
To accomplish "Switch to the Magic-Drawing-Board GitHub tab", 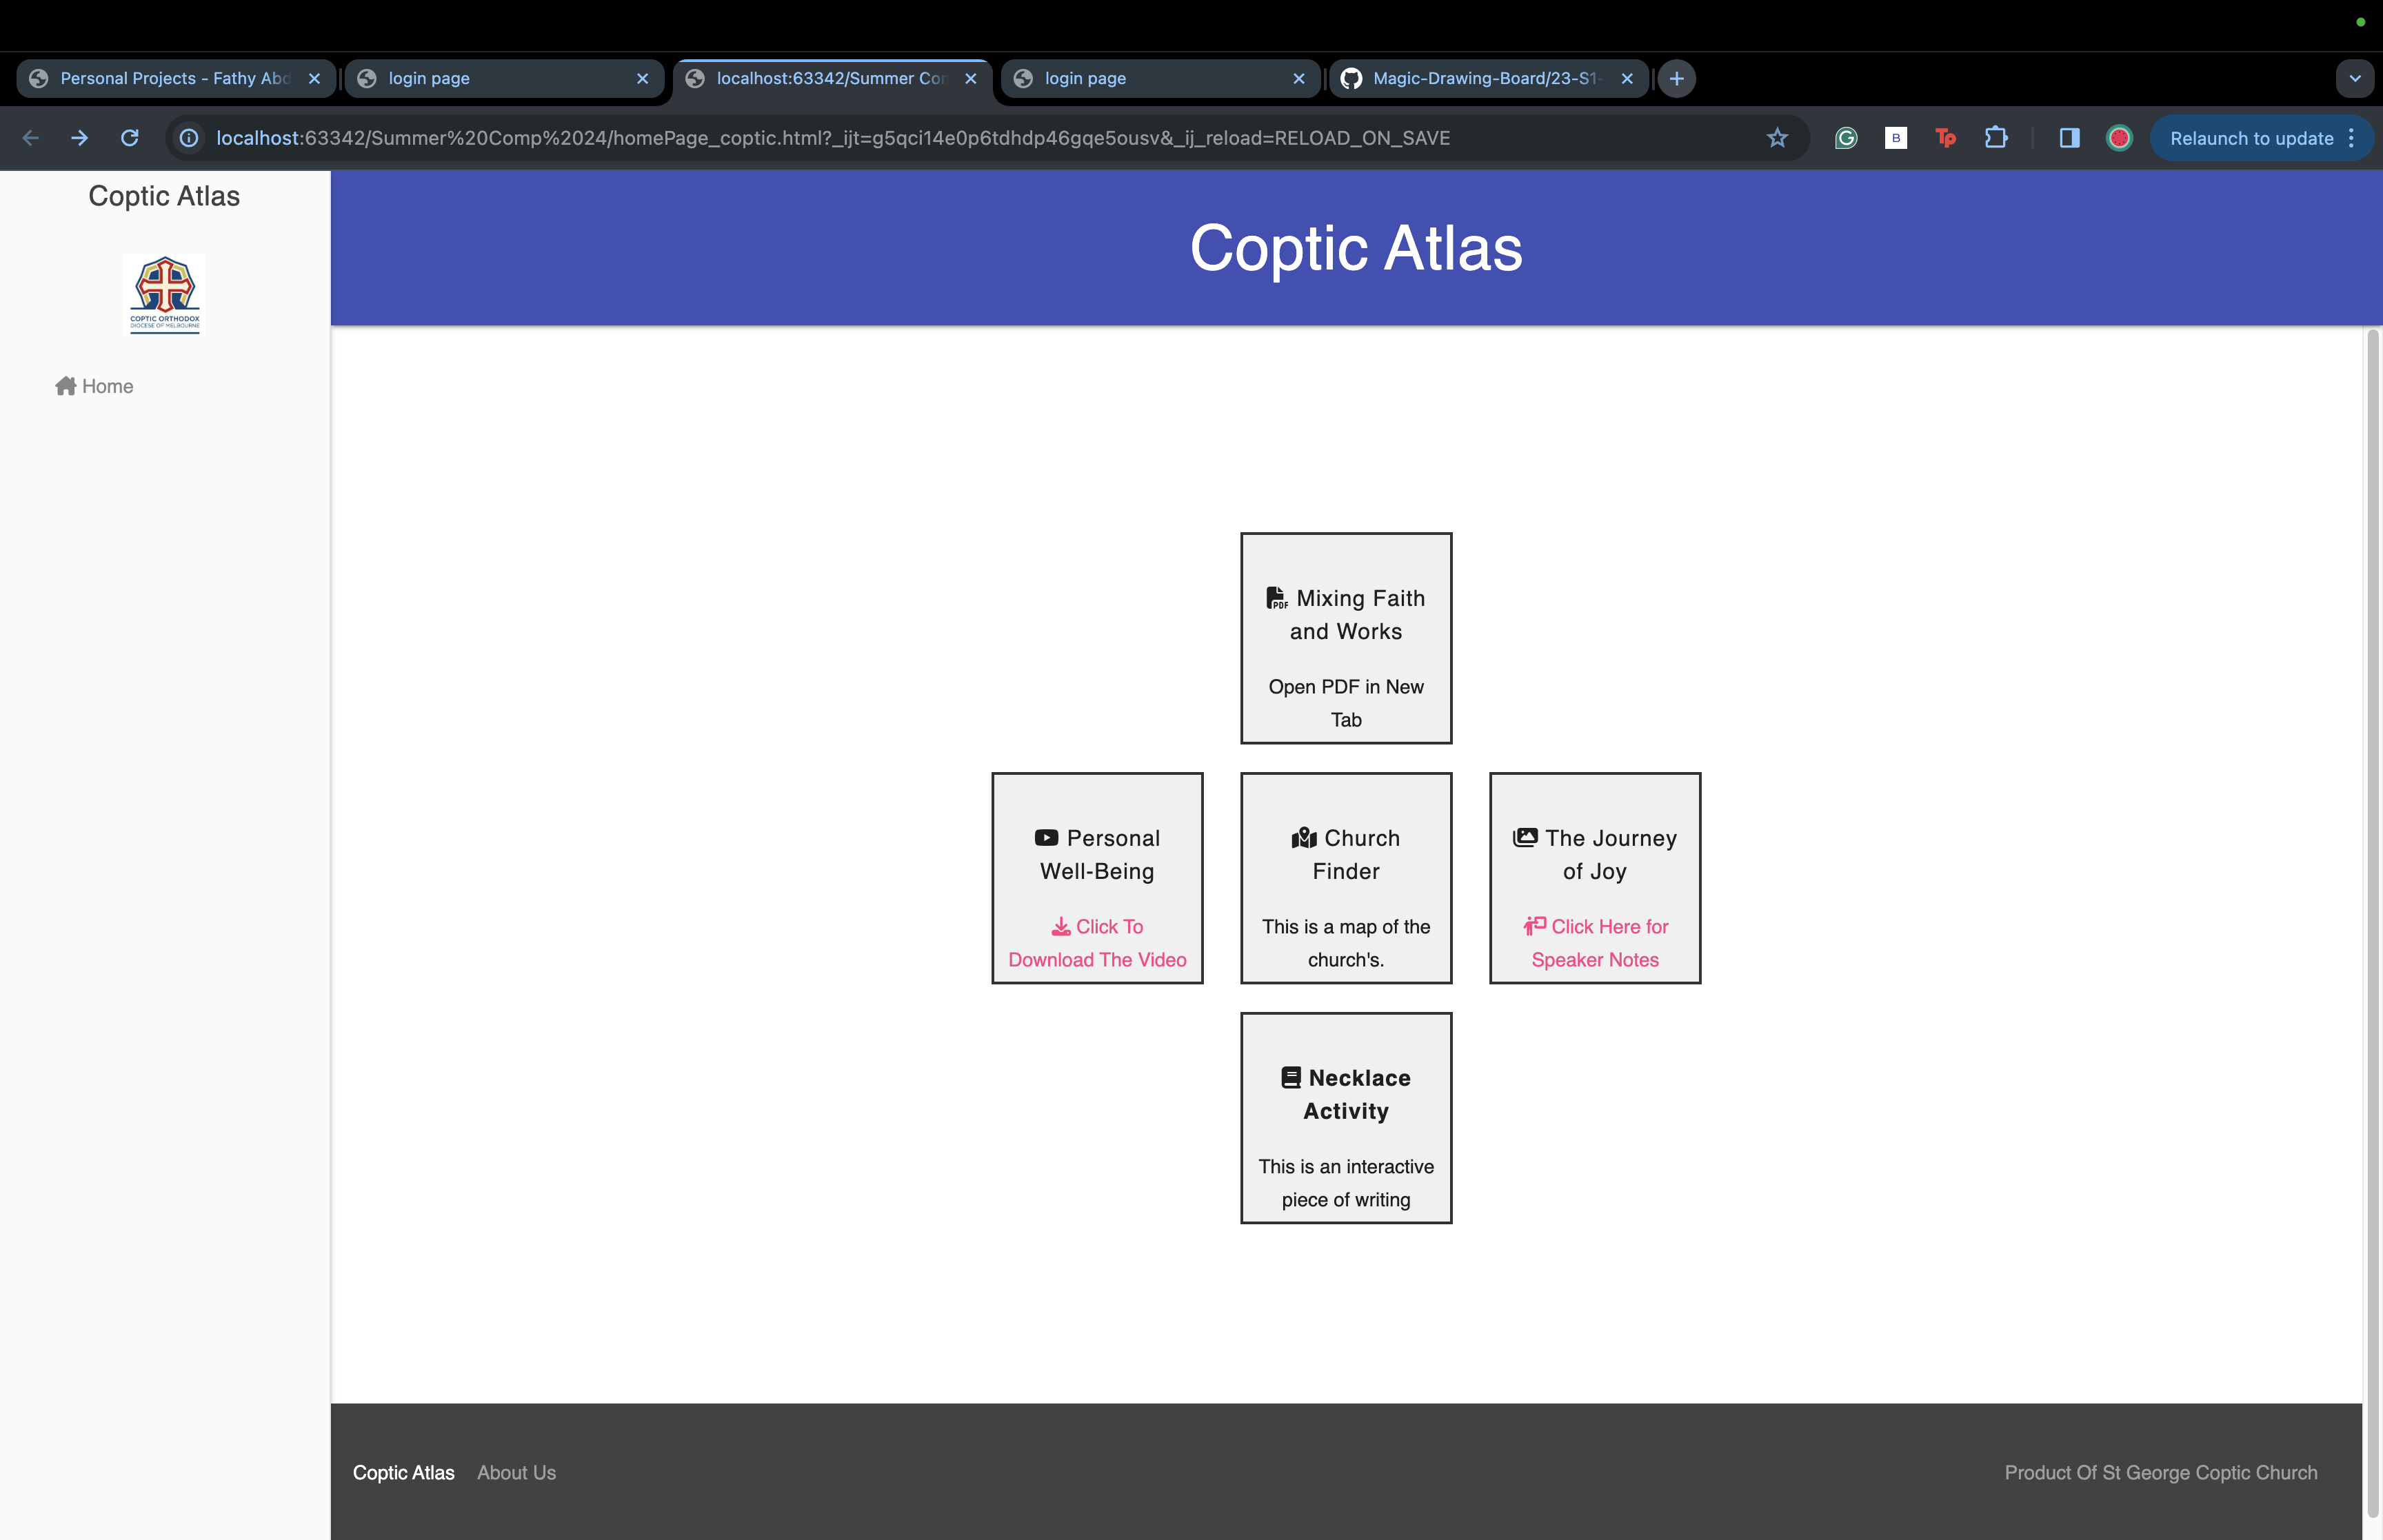I will (x=1485, y=78).
